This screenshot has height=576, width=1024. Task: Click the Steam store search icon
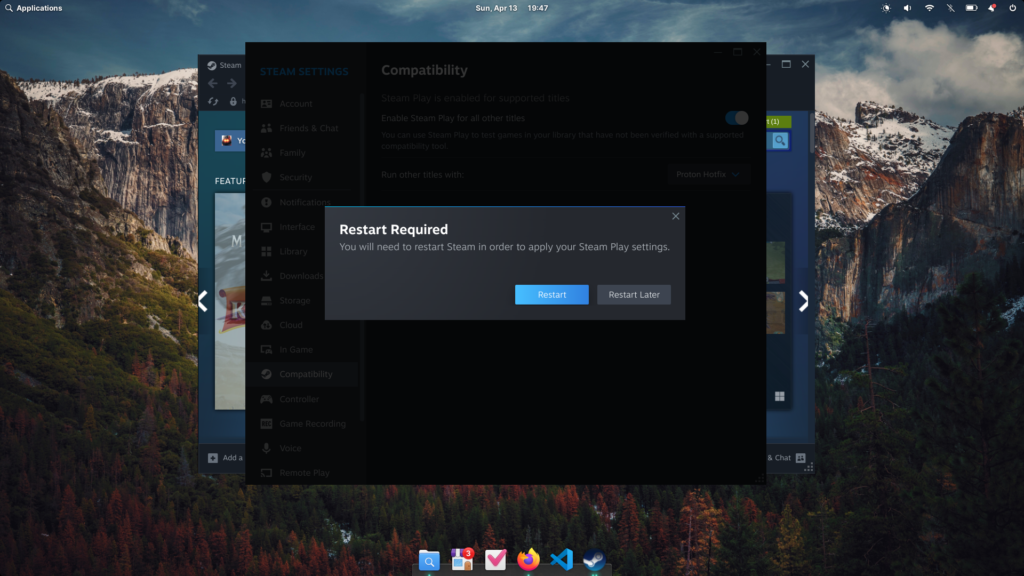click(x=780, y=140)
